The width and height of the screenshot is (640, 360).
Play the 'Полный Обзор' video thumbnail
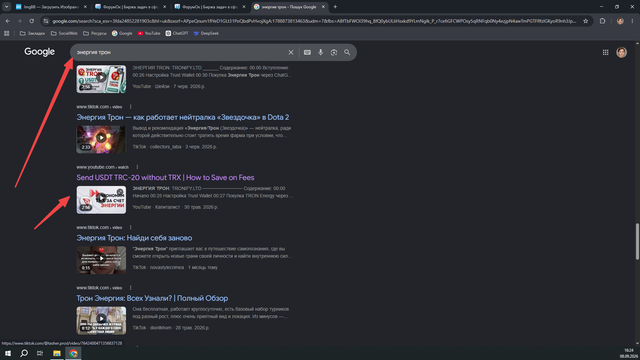tap(101, 320)
